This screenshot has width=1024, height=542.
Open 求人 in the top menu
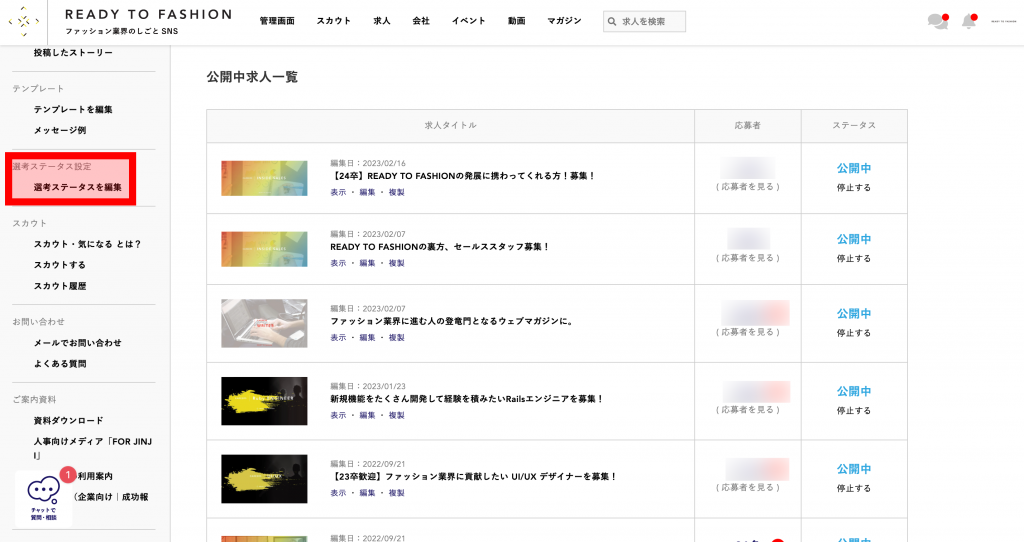pos(382,21)
